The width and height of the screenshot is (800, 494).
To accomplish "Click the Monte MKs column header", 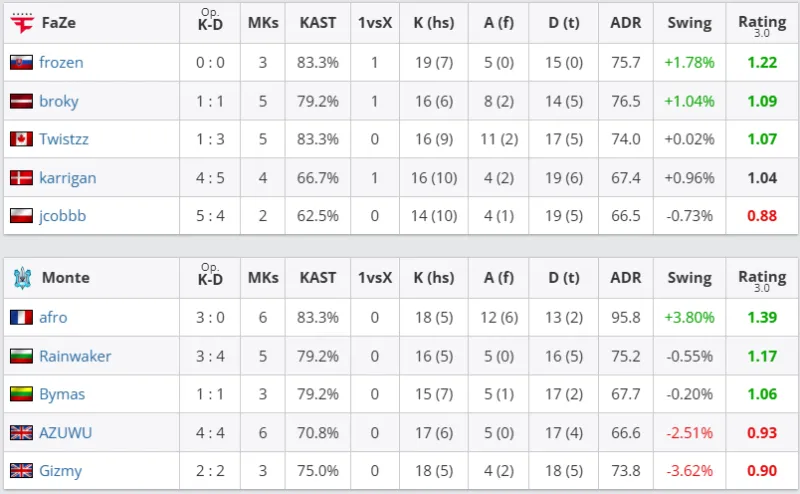I will tap(263, 278).
